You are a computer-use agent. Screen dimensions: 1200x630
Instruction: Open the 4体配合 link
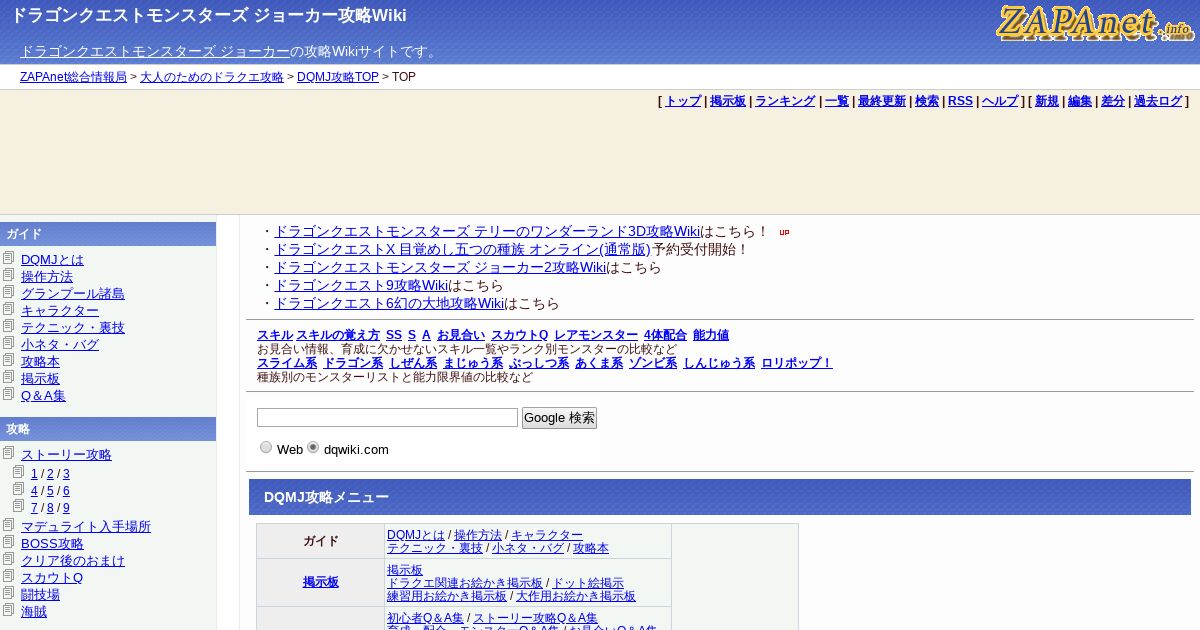[665, 335]
